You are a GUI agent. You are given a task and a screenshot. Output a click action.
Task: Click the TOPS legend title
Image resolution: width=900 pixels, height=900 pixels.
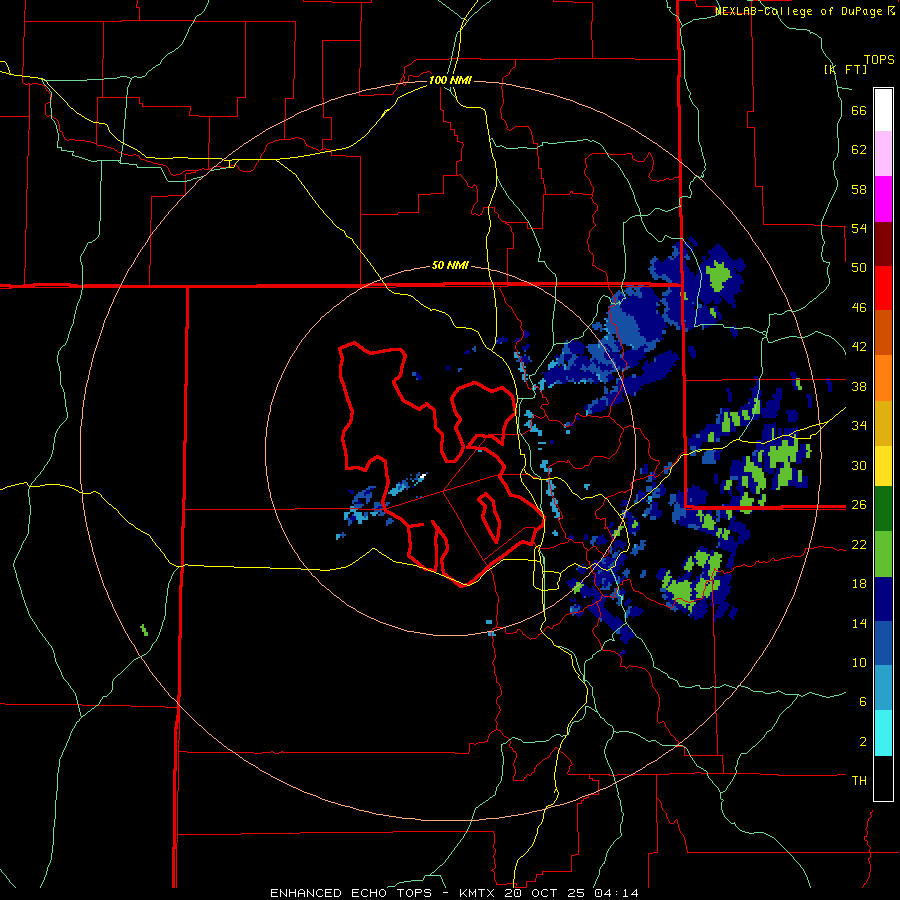pos(879,60)
